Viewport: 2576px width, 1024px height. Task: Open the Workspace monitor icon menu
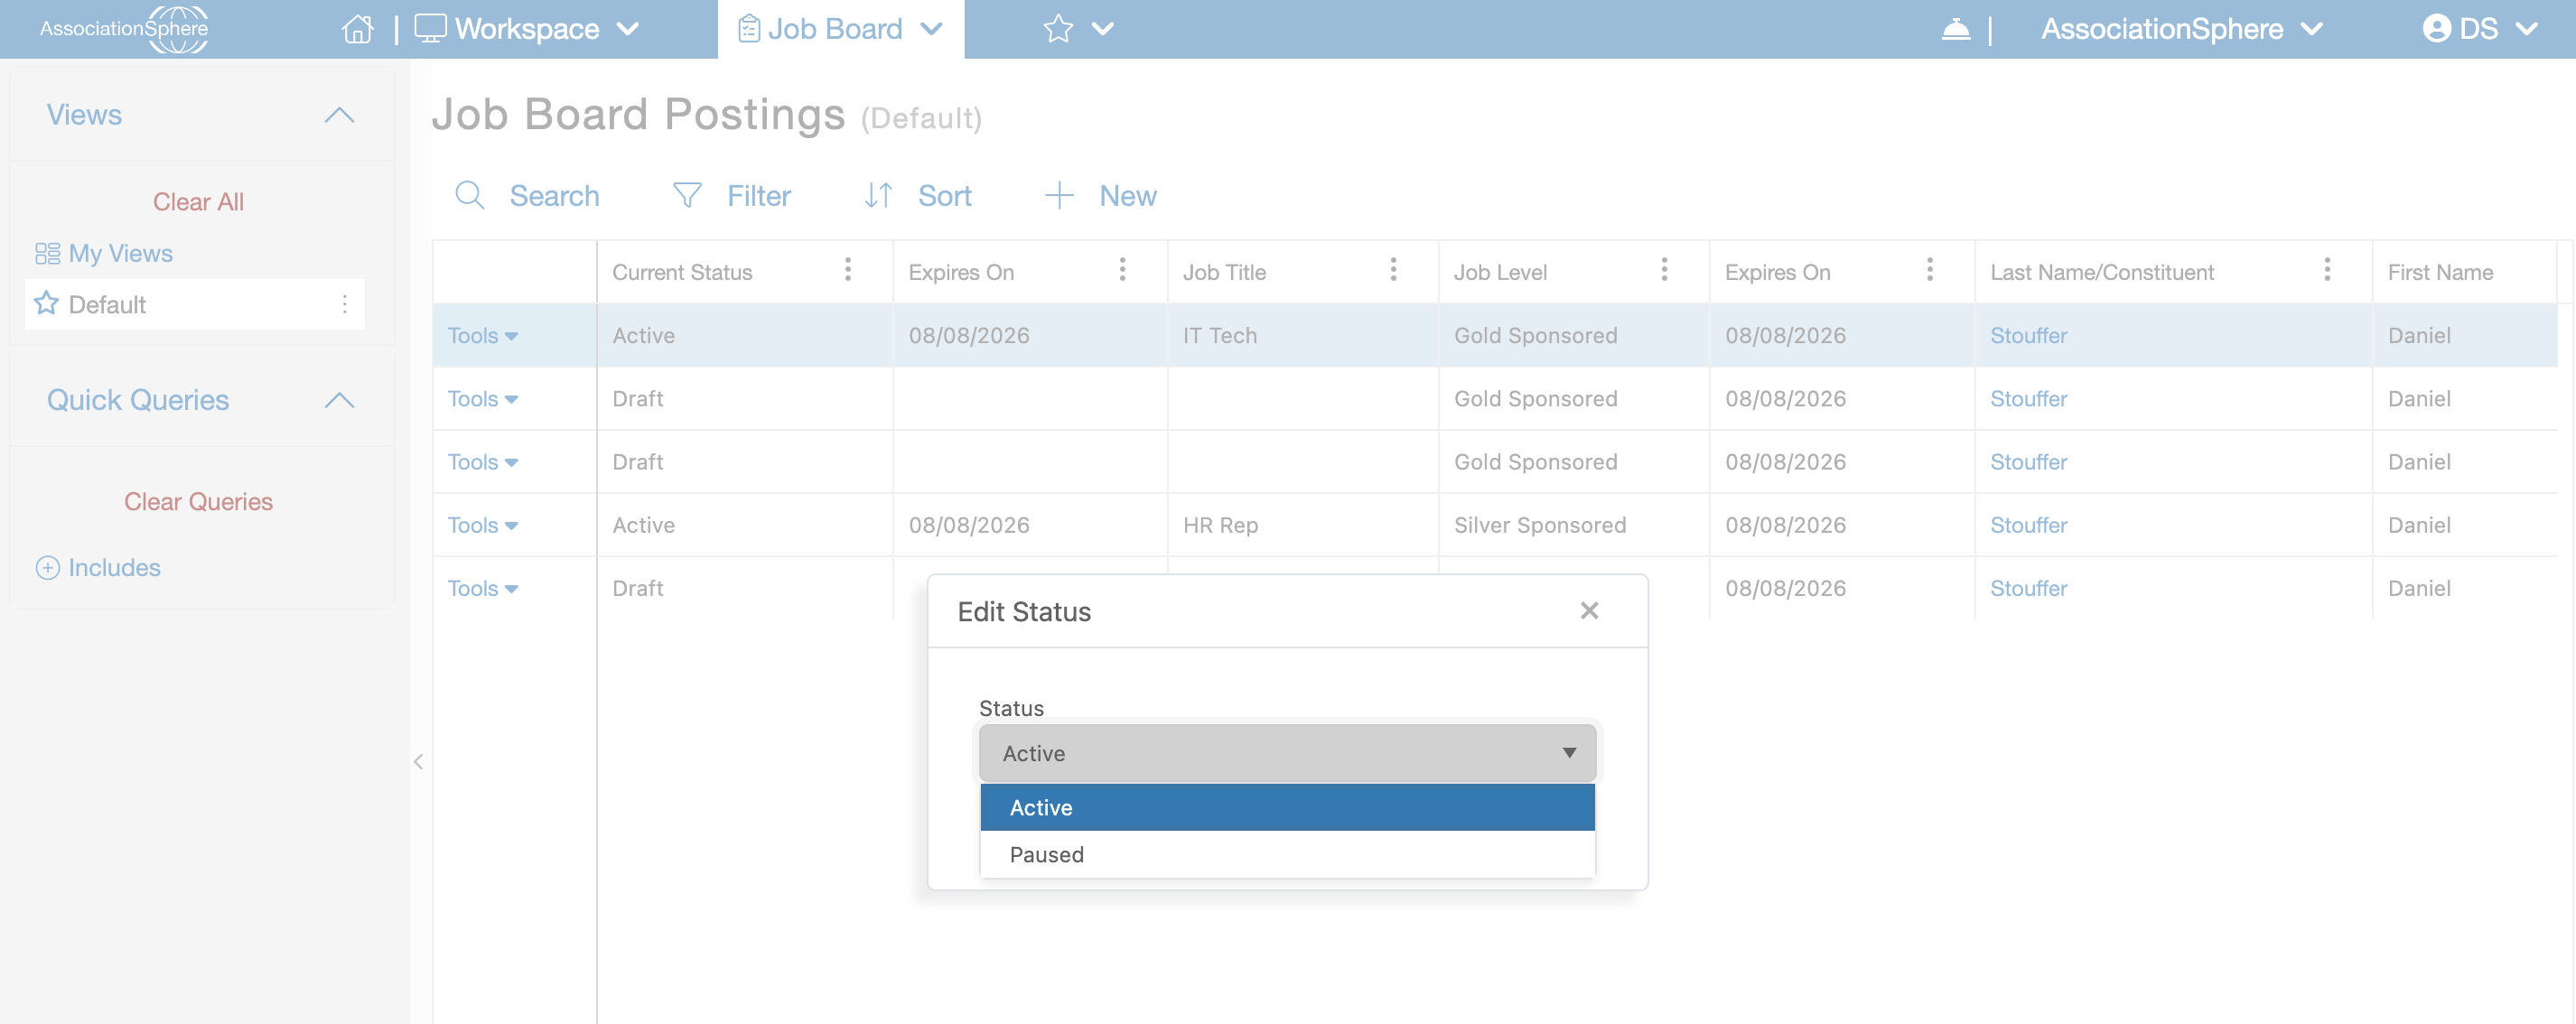point(430,28)
